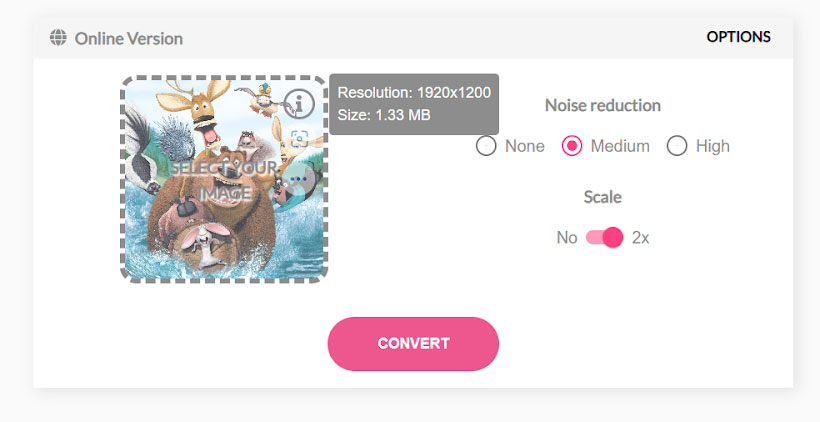Click the focus frame icon on the thumbnail

point(298,139)
